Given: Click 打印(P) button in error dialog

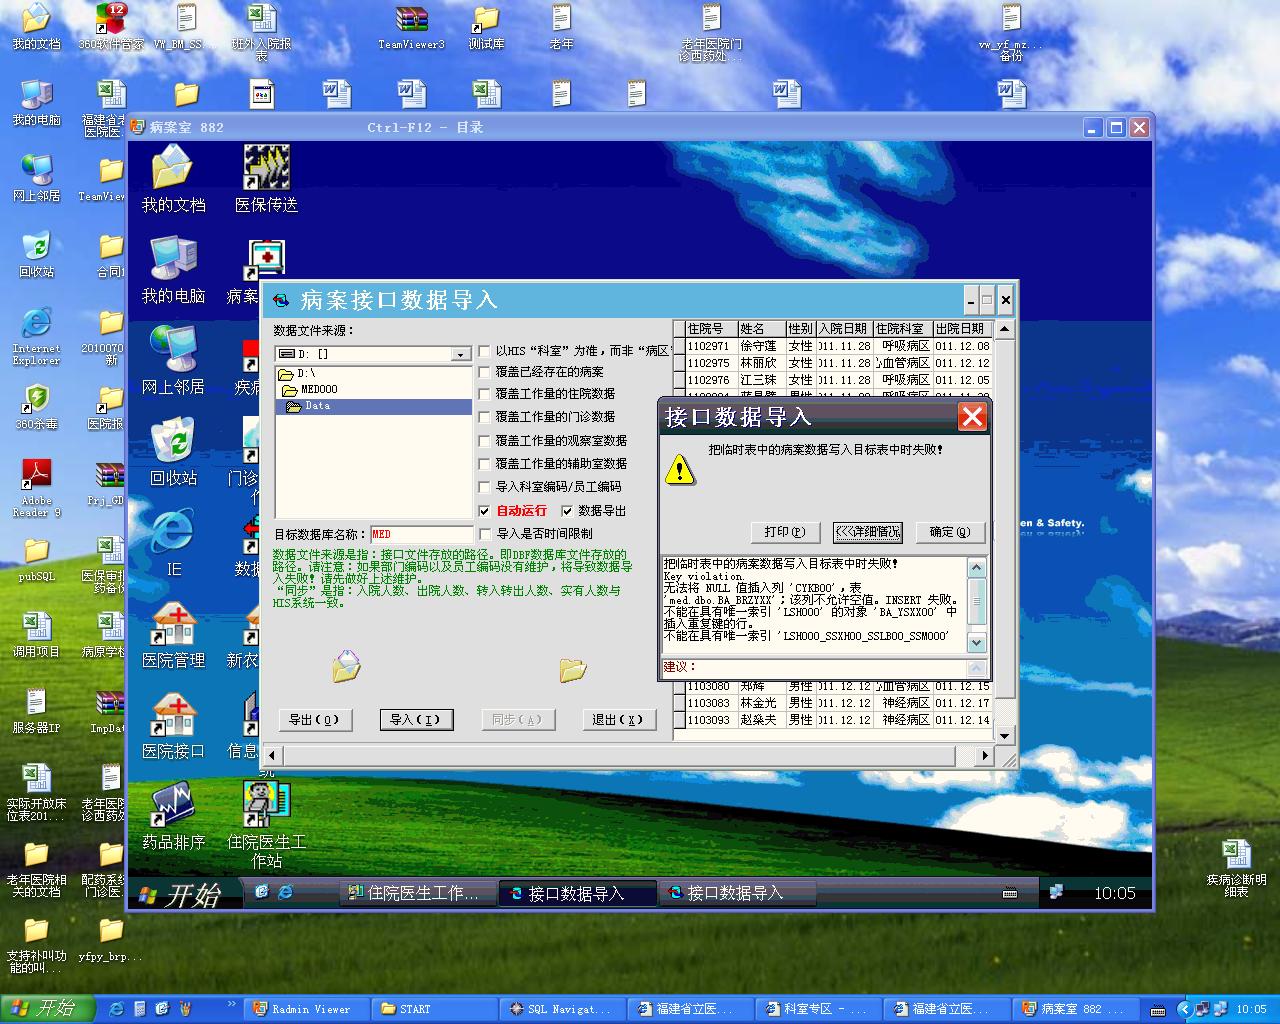Looking at the screenshot, I should tap(784, 532).
